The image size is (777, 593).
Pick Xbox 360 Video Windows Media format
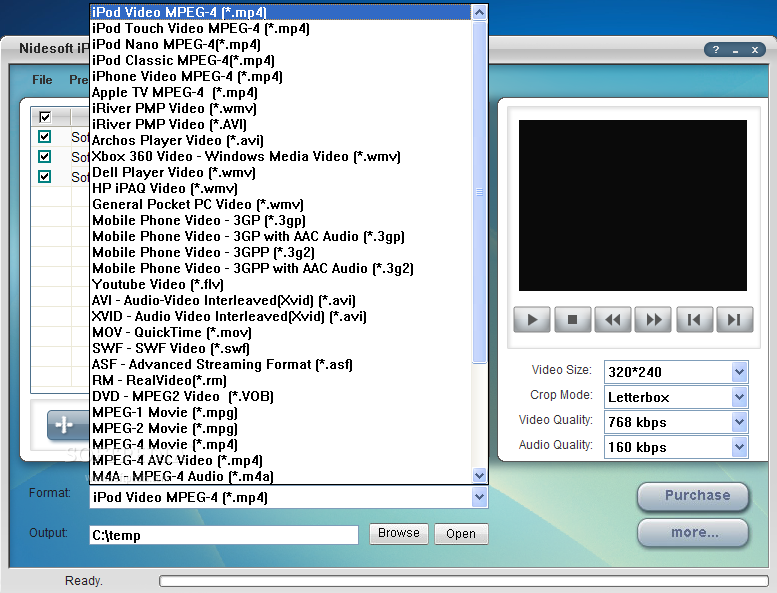[x=281, y=156]
